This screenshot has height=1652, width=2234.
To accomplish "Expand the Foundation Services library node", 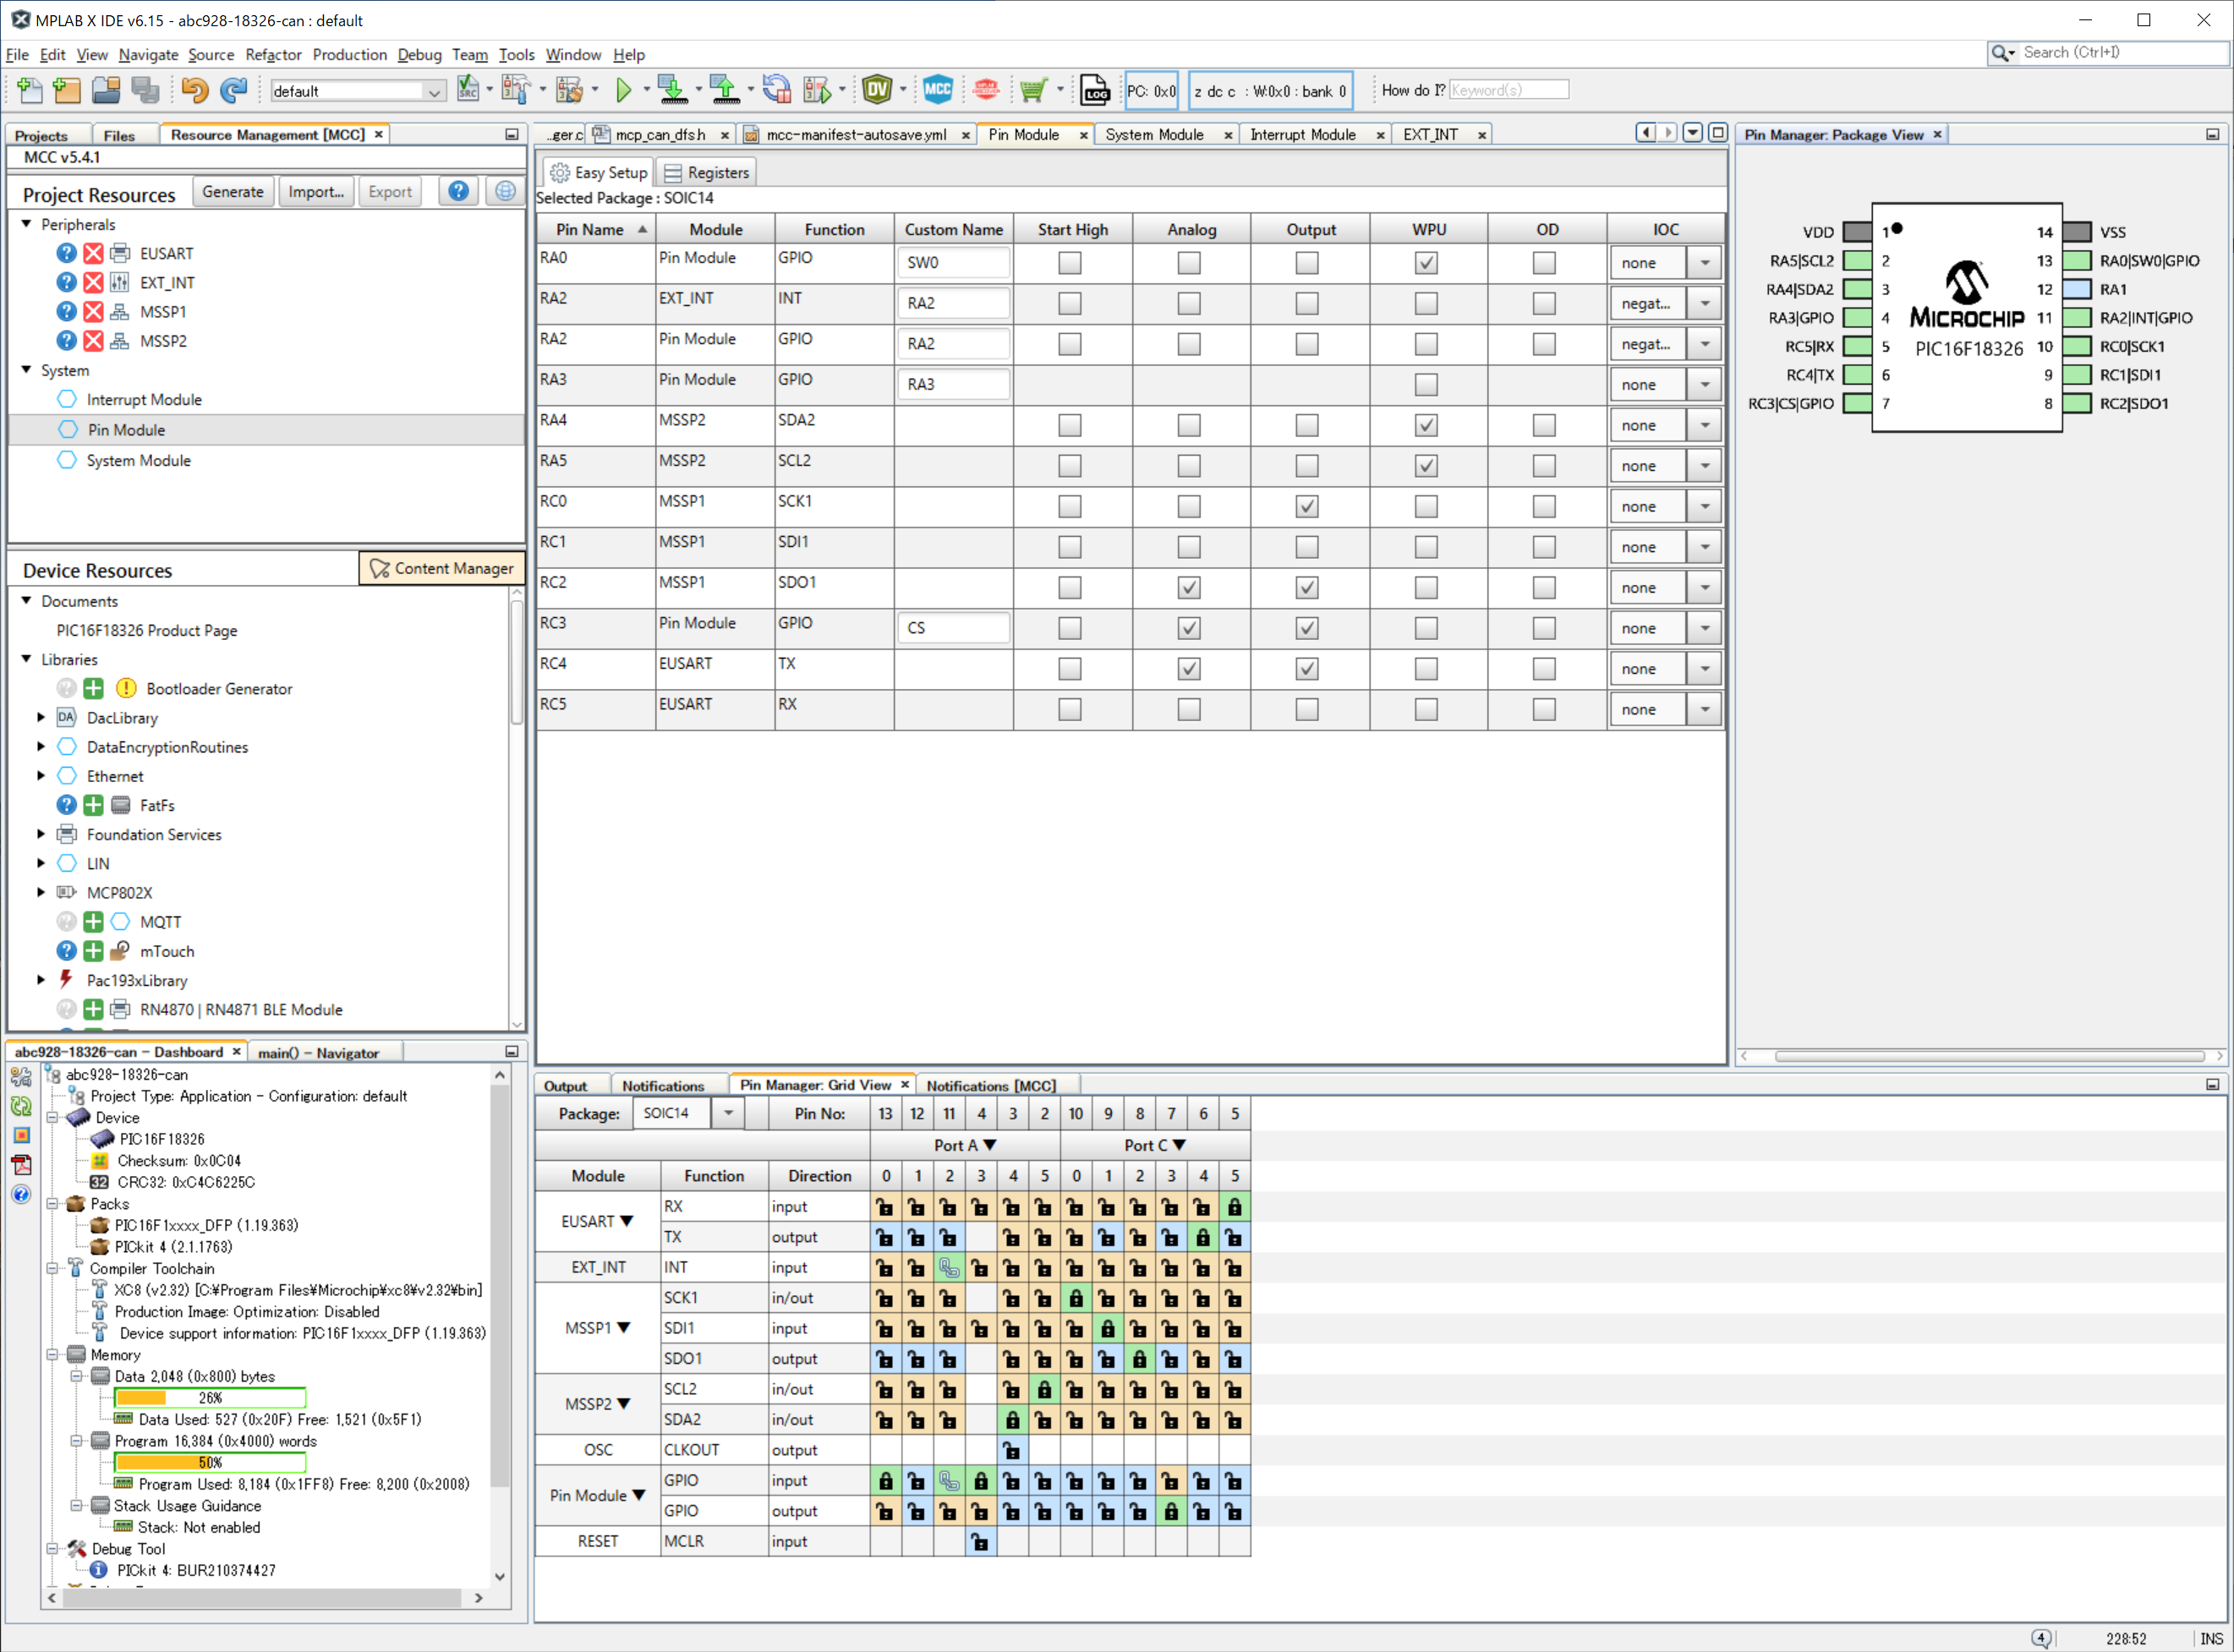I will pyautogui.click(x=41, y=834).
